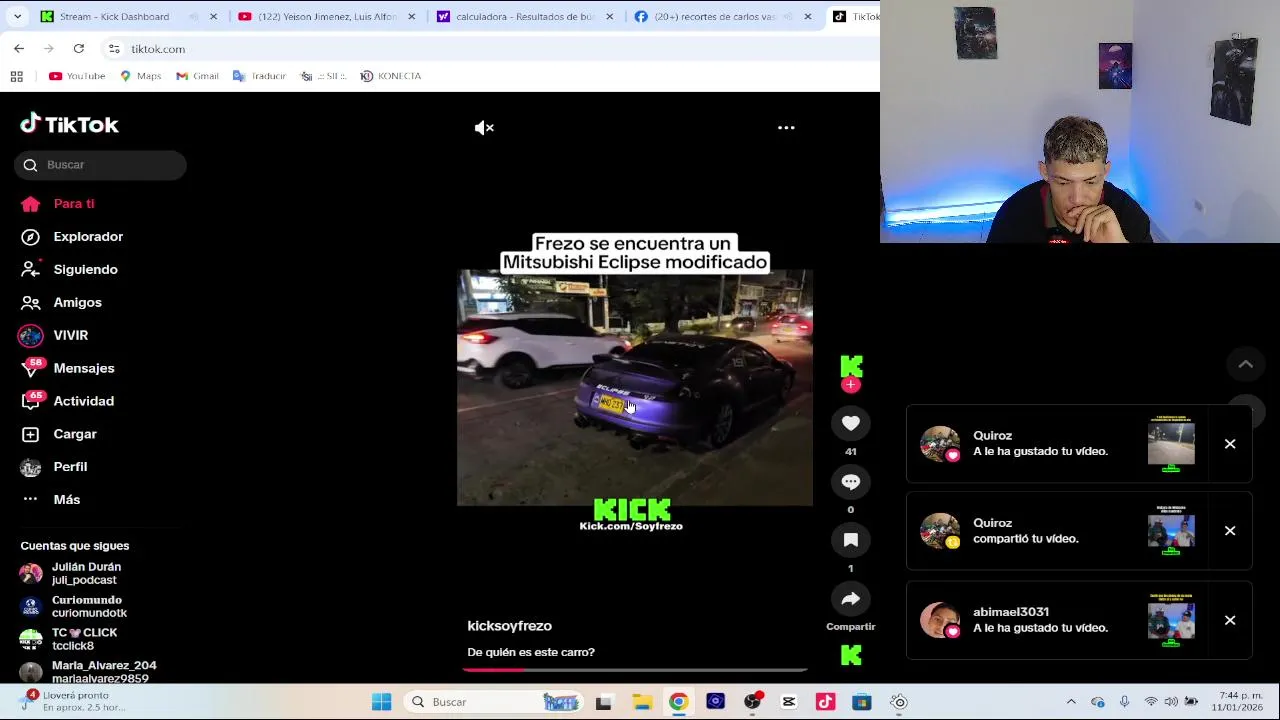The width and height of the screenshot is (1280, 720).
Task: Dismiss Quiroz compartió tu vídeo notification
Action: pyautogui.click(x=1230, y=531)
